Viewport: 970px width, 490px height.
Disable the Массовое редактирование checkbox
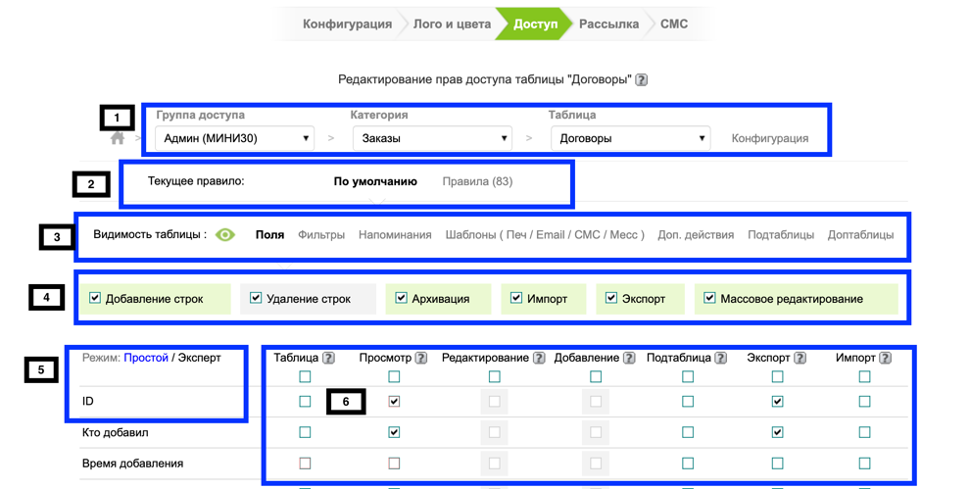(710, 298)
